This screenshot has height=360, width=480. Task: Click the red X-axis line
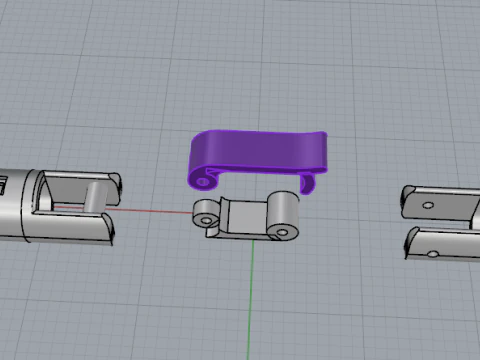click(x=150, y=211)
